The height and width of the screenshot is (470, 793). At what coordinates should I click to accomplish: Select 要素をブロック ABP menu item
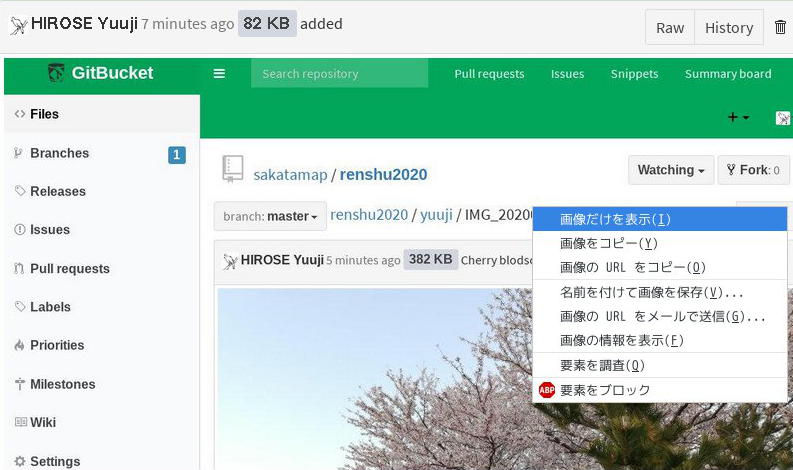(x=604, y=390)
